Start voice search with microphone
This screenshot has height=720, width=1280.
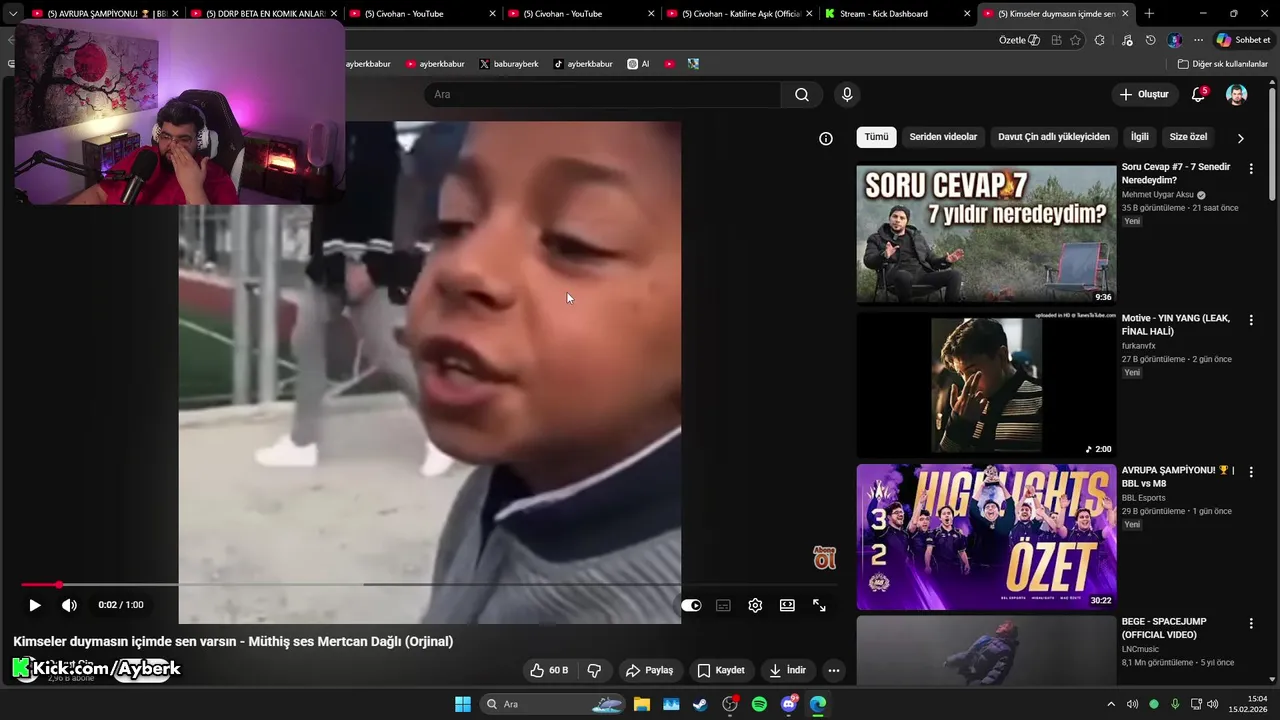847,94
